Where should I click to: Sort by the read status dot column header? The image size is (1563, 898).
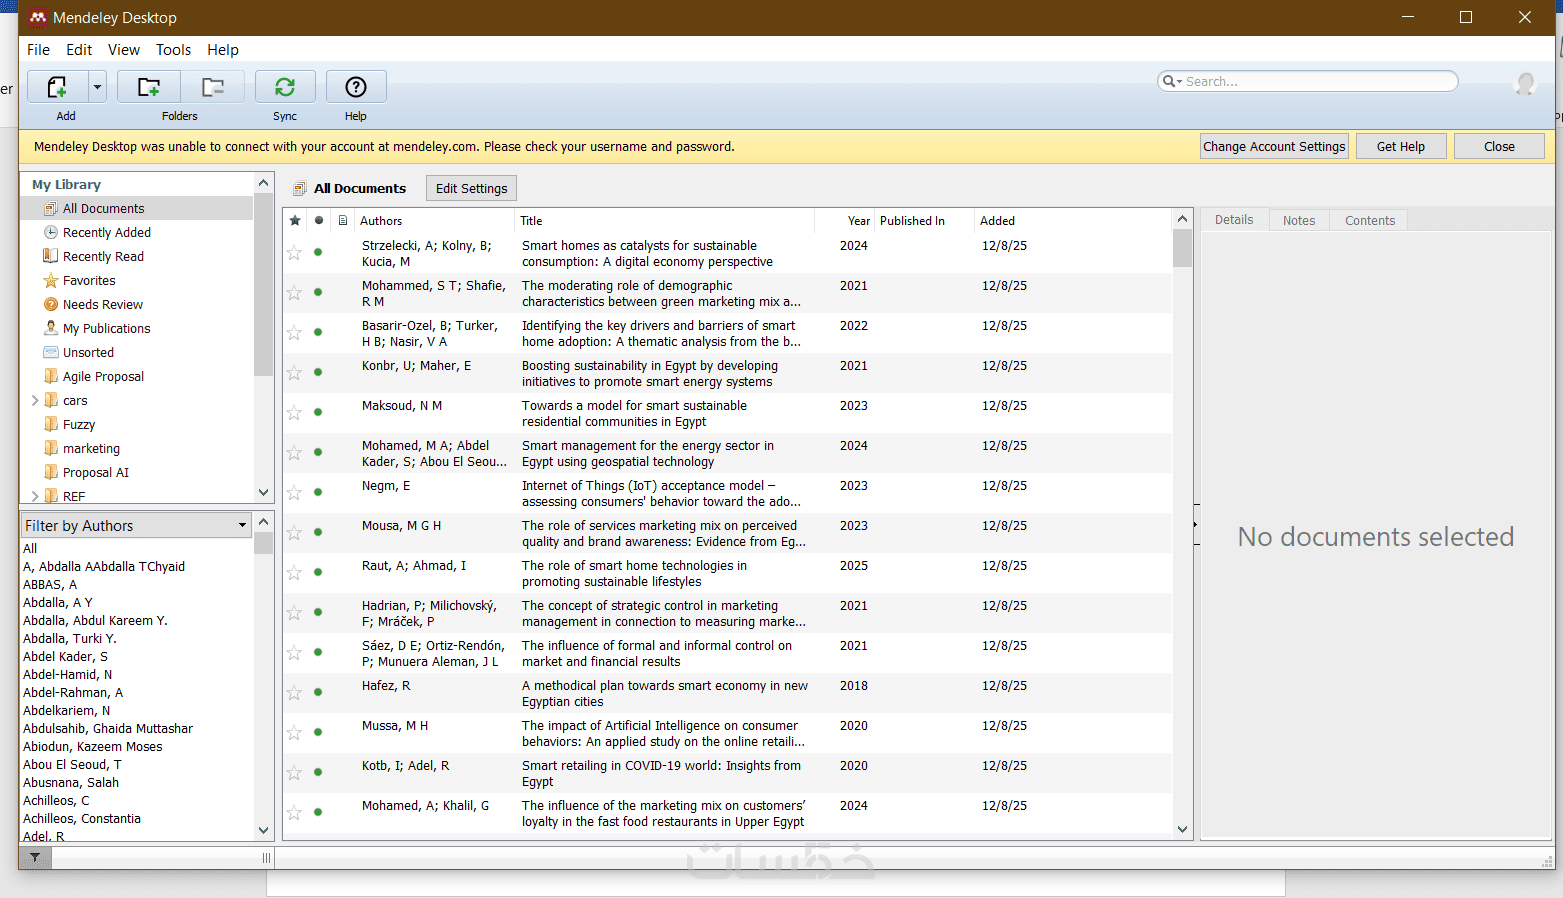319,220
